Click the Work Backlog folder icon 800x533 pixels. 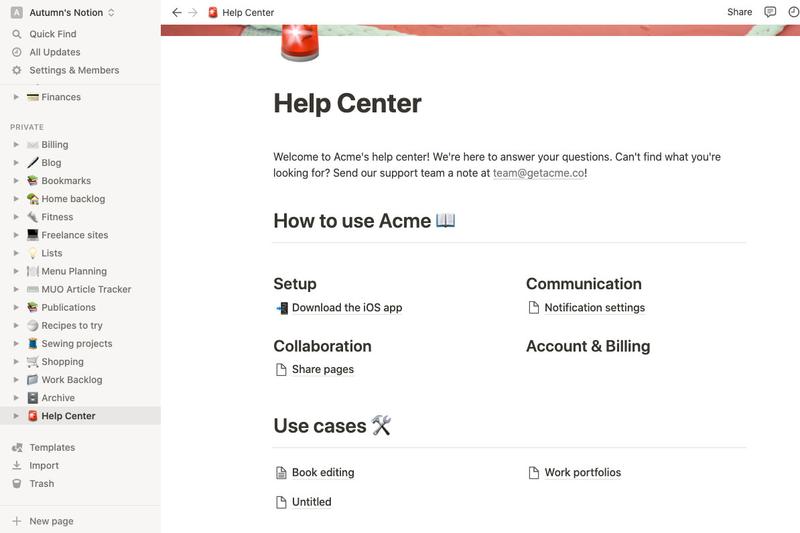pyautogui.click(x=33, y=380)
